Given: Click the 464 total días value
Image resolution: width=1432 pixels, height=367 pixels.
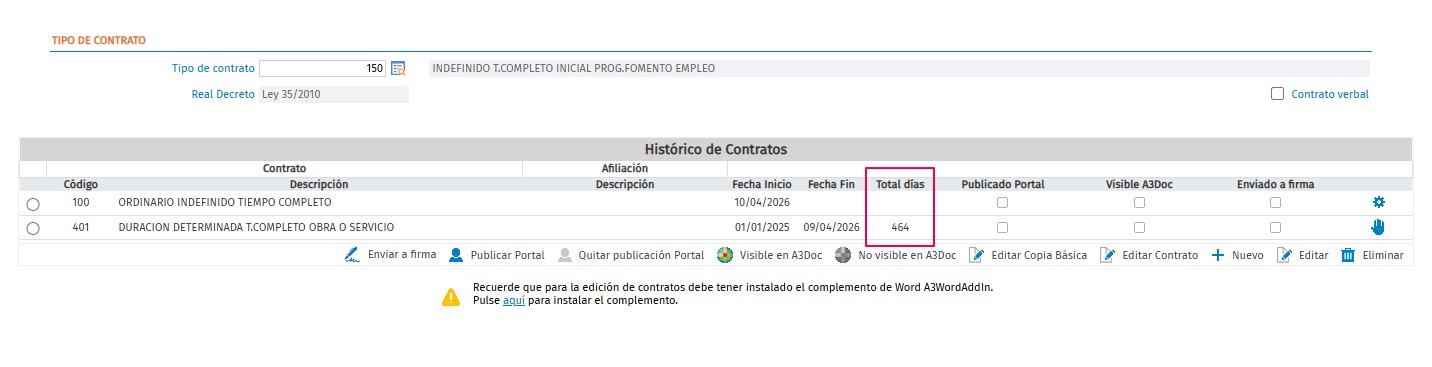Looking at the screenshot, I should click(900, 227).
